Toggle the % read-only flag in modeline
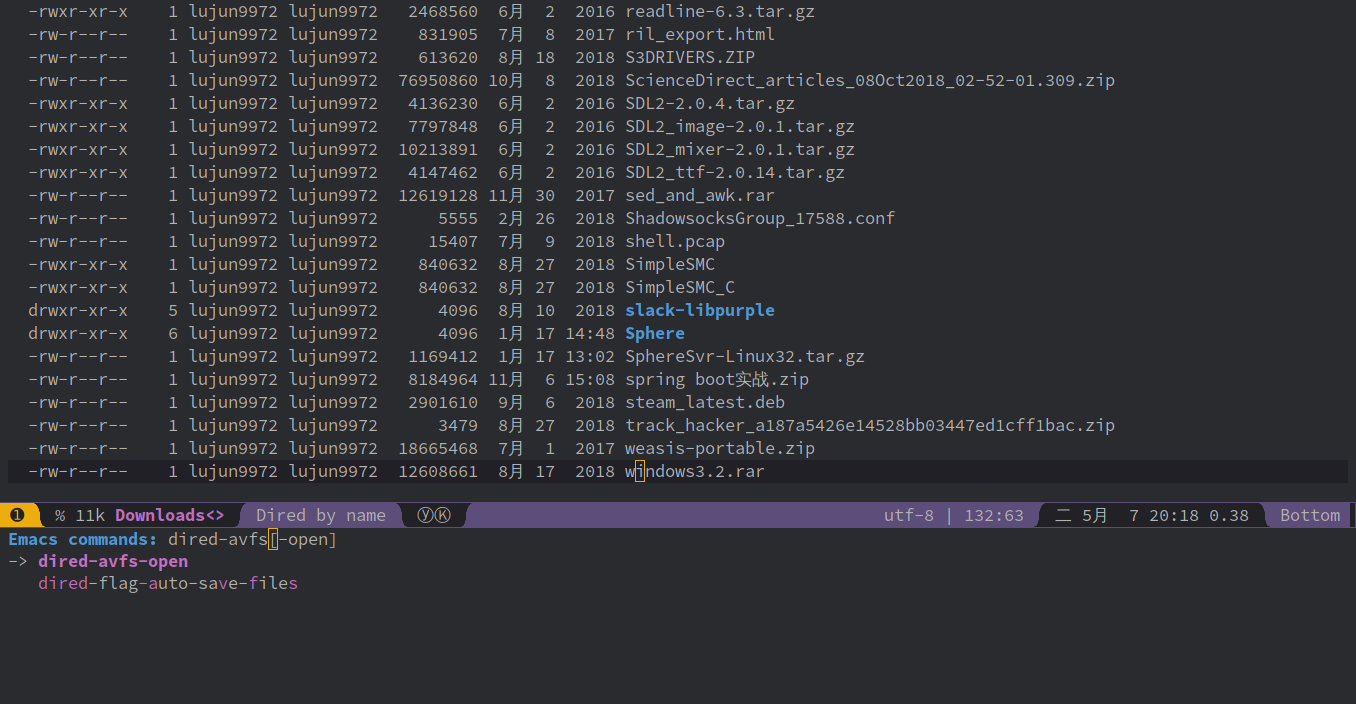Image resolution: width=1356 pixels, height=704 pixels. (60, 515)
